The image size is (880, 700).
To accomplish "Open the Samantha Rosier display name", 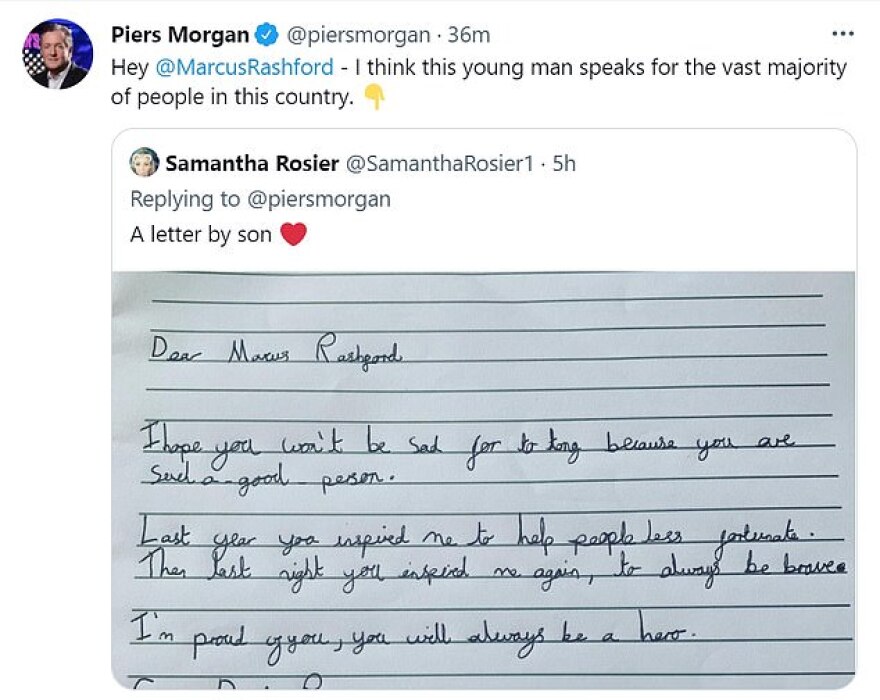I will coord(250,164).
